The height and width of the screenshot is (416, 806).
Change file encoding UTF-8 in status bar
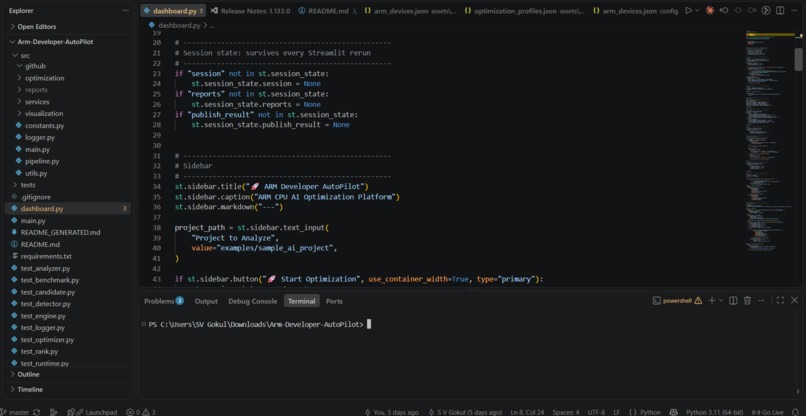[596, 412]
